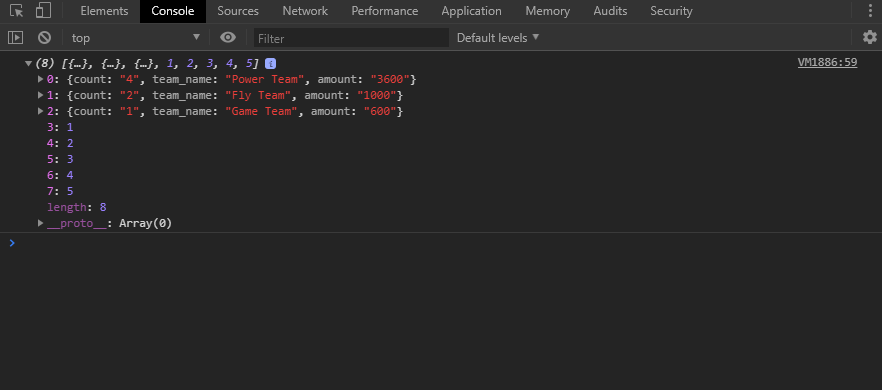Show the console sidebar
Viewport: 882px width, 390px height.
tap(15, 38)
